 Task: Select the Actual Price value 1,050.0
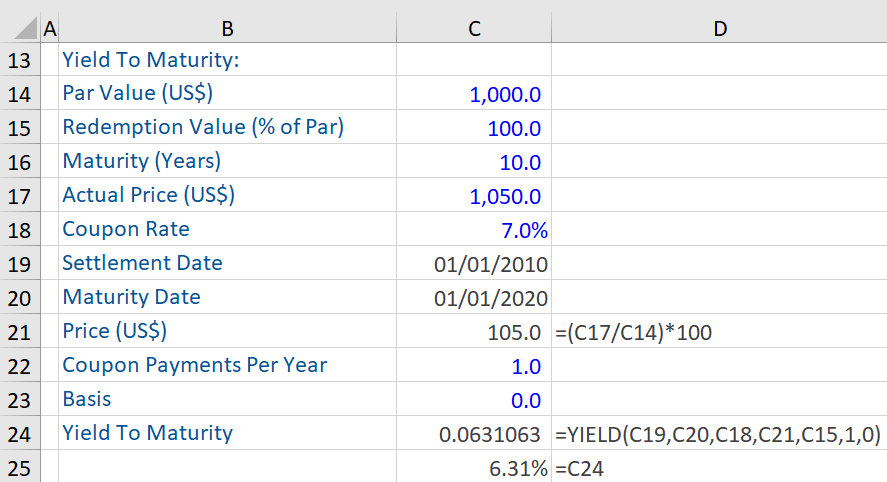coord(474,197)
